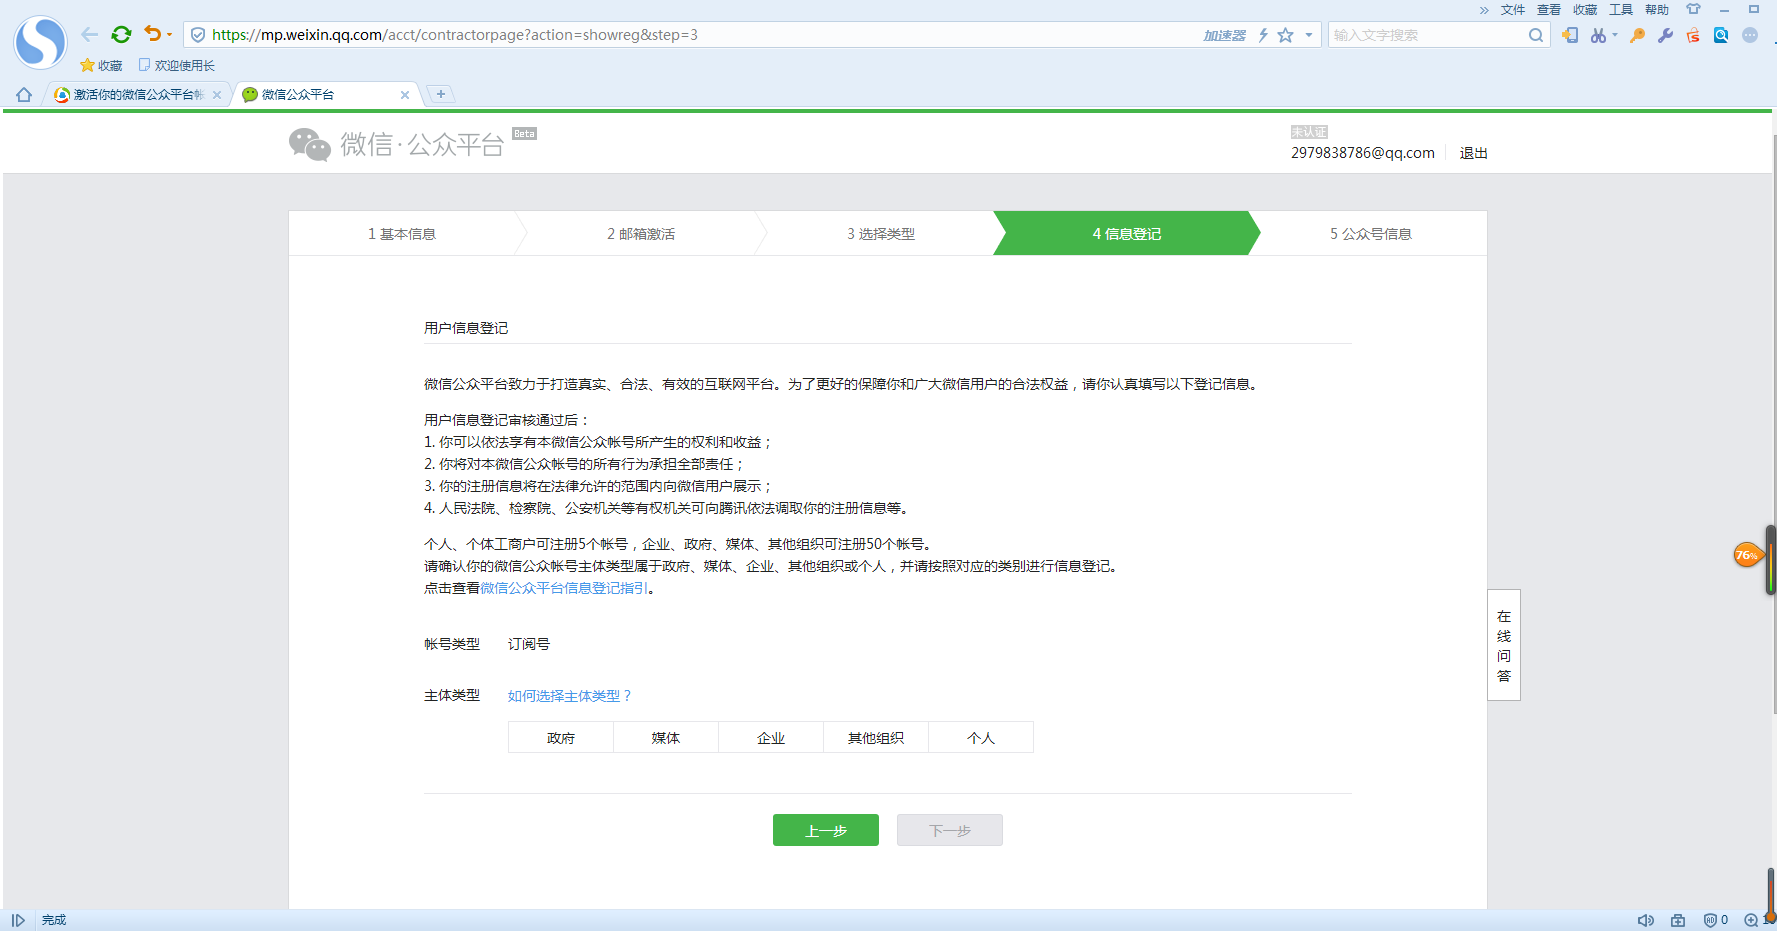Click the lightning bolt speed mode icon
Screen dimensions: 1777x931
coord(1263,35)
